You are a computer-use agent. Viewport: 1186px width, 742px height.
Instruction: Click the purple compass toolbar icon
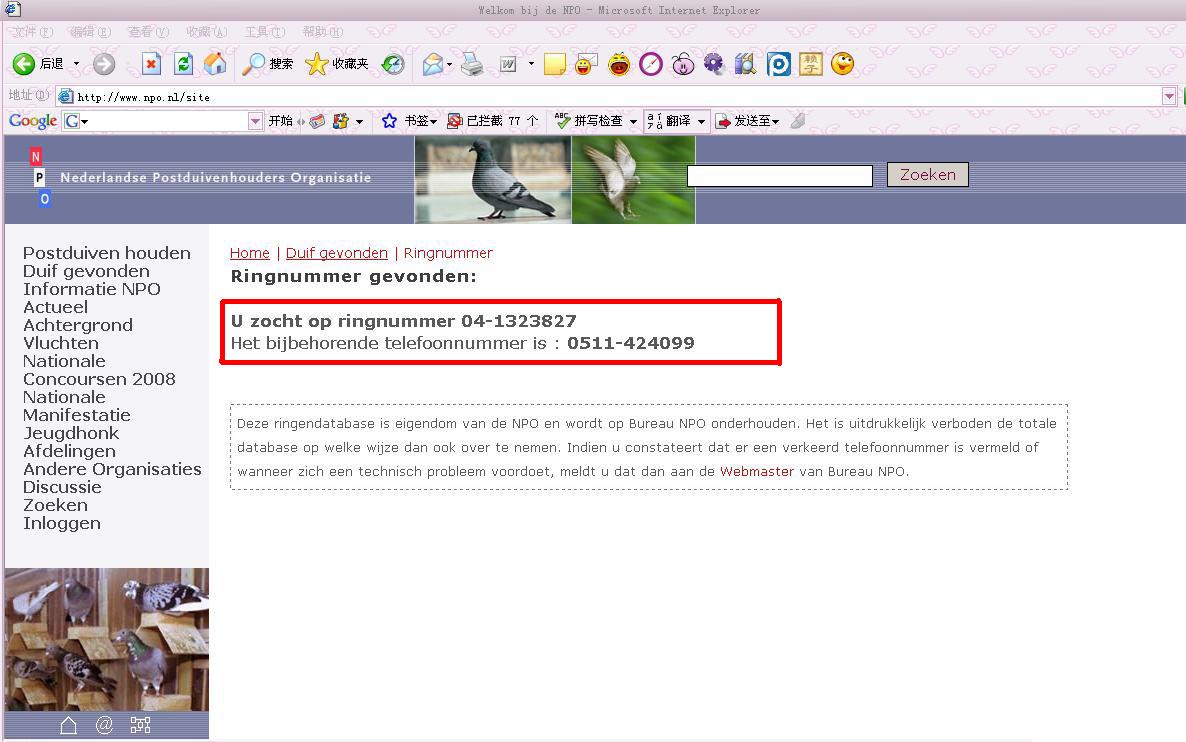click(650, 64)
